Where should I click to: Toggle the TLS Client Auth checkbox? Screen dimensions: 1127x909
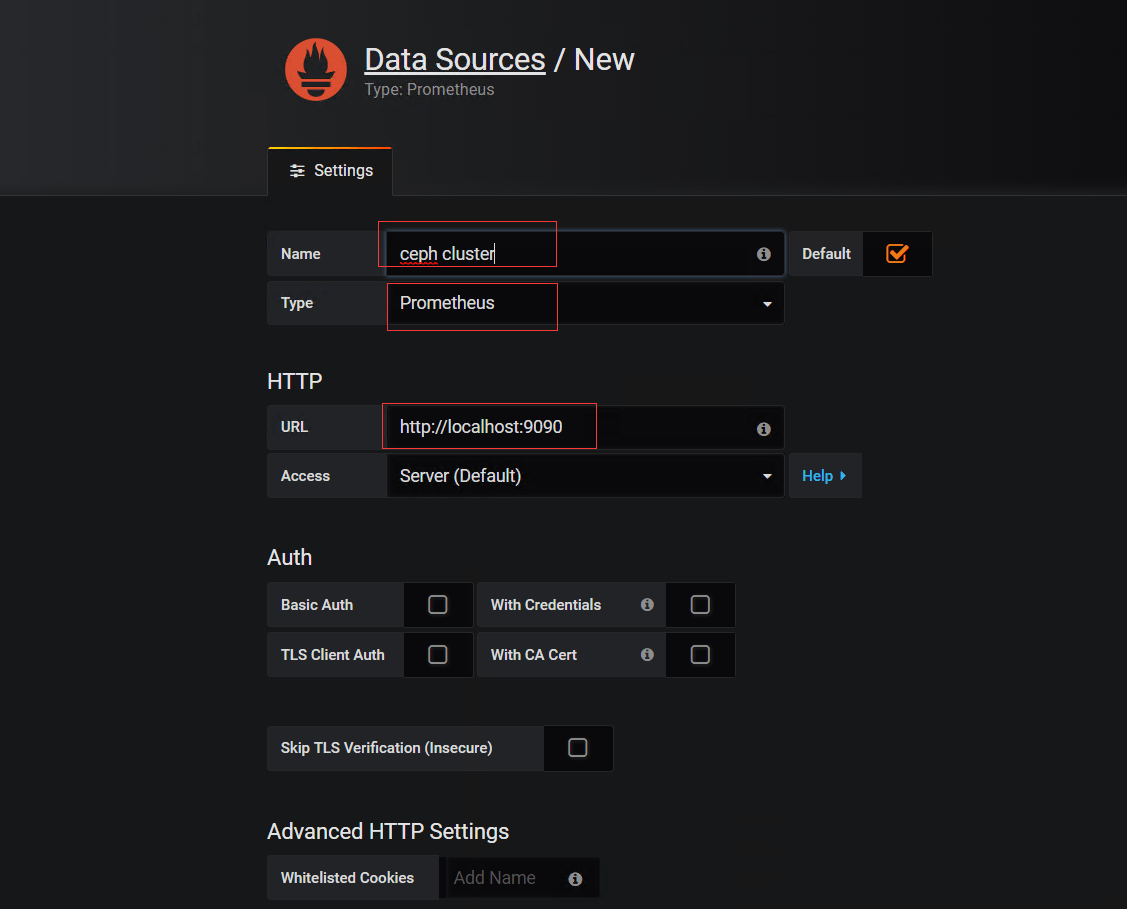point(438,654)
